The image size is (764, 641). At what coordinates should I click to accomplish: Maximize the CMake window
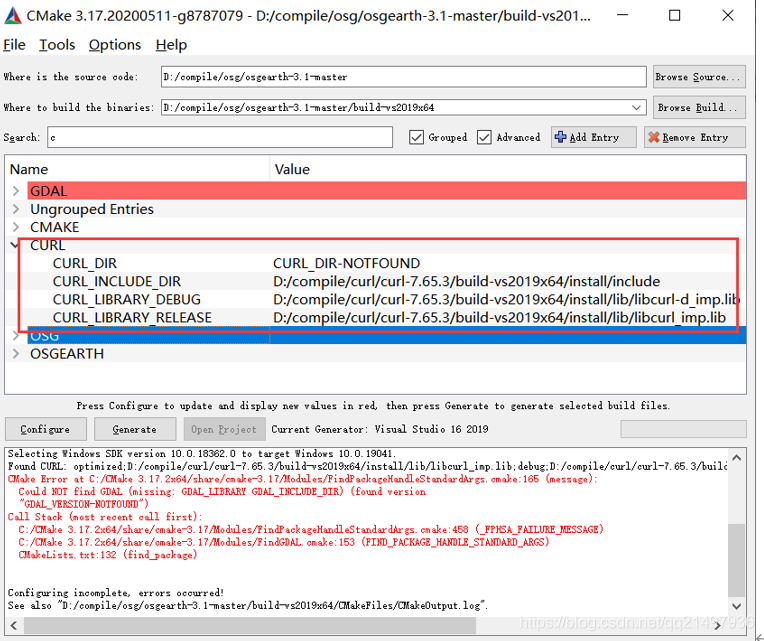tap(675, 16)
